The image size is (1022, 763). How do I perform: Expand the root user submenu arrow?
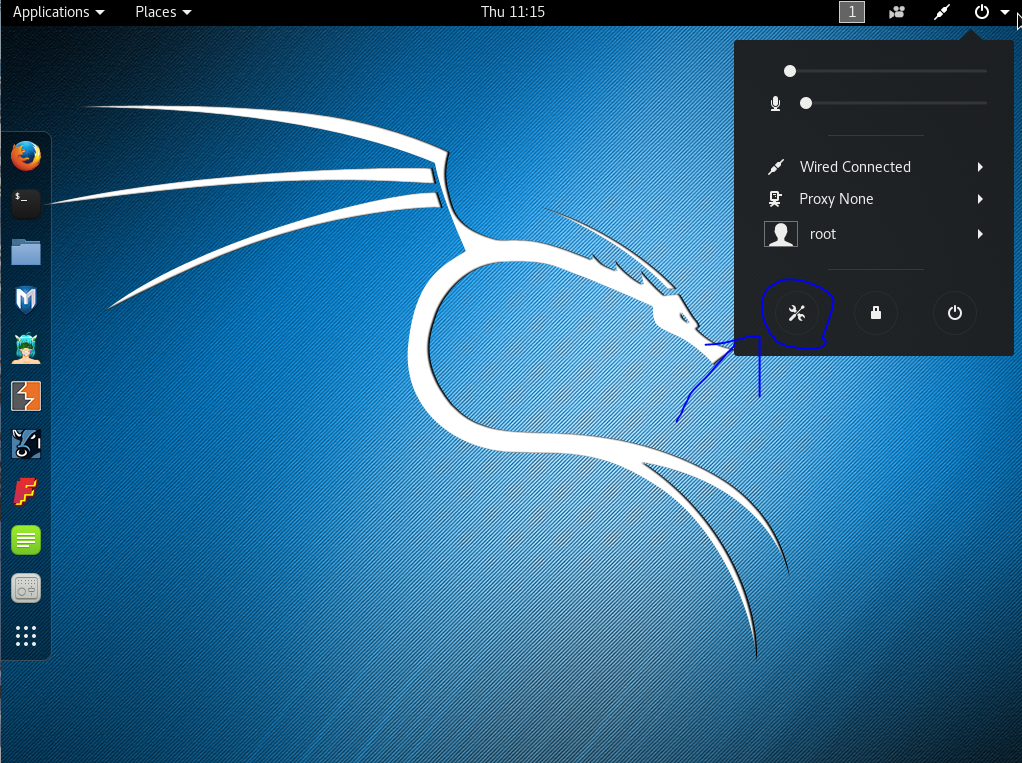980,234
